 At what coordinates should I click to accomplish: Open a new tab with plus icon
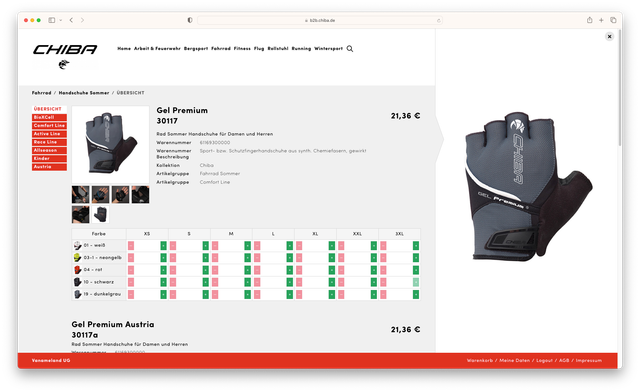click(x=601, y=20)
